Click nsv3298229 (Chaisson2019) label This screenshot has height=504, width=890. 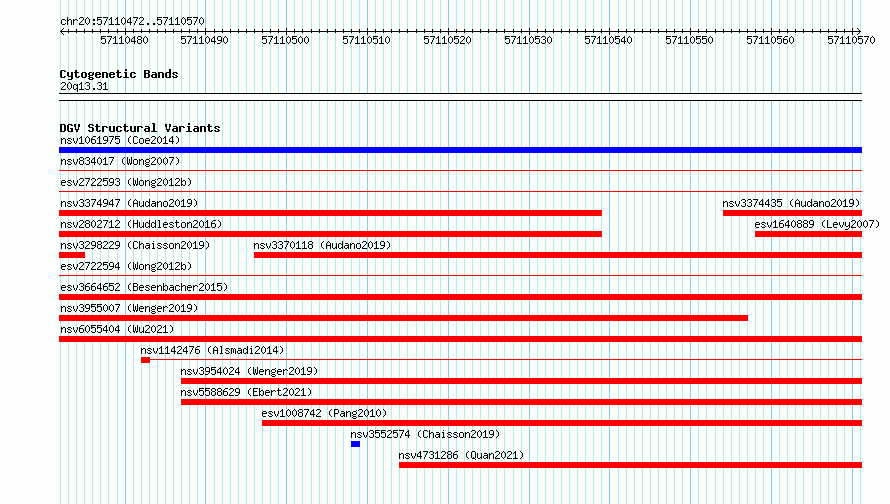click(135, 245)
